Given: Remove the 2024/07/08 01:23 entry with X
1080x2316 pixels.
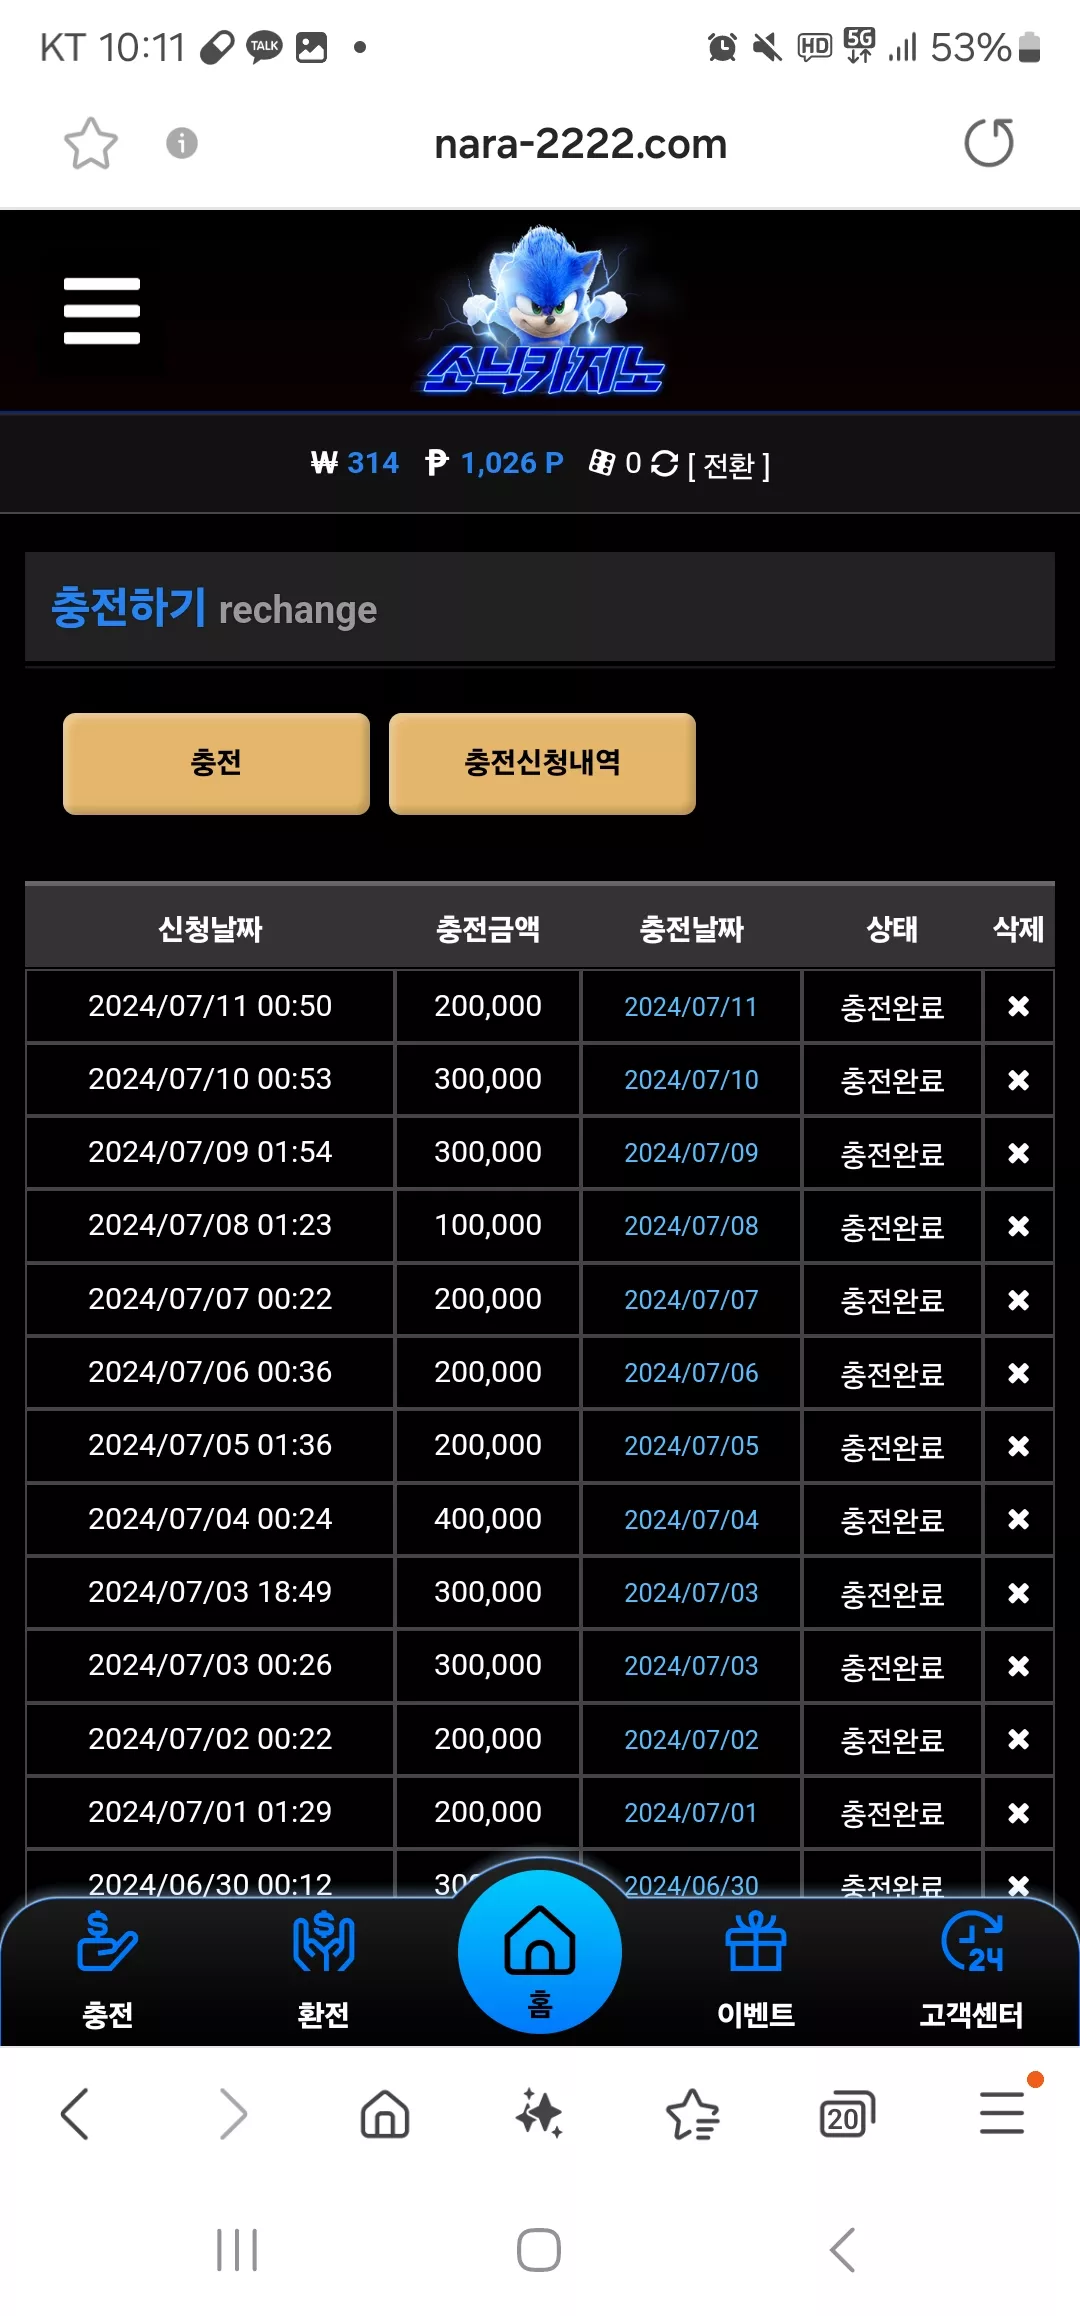Looking at the screenshot, I should point(1018,1226).
